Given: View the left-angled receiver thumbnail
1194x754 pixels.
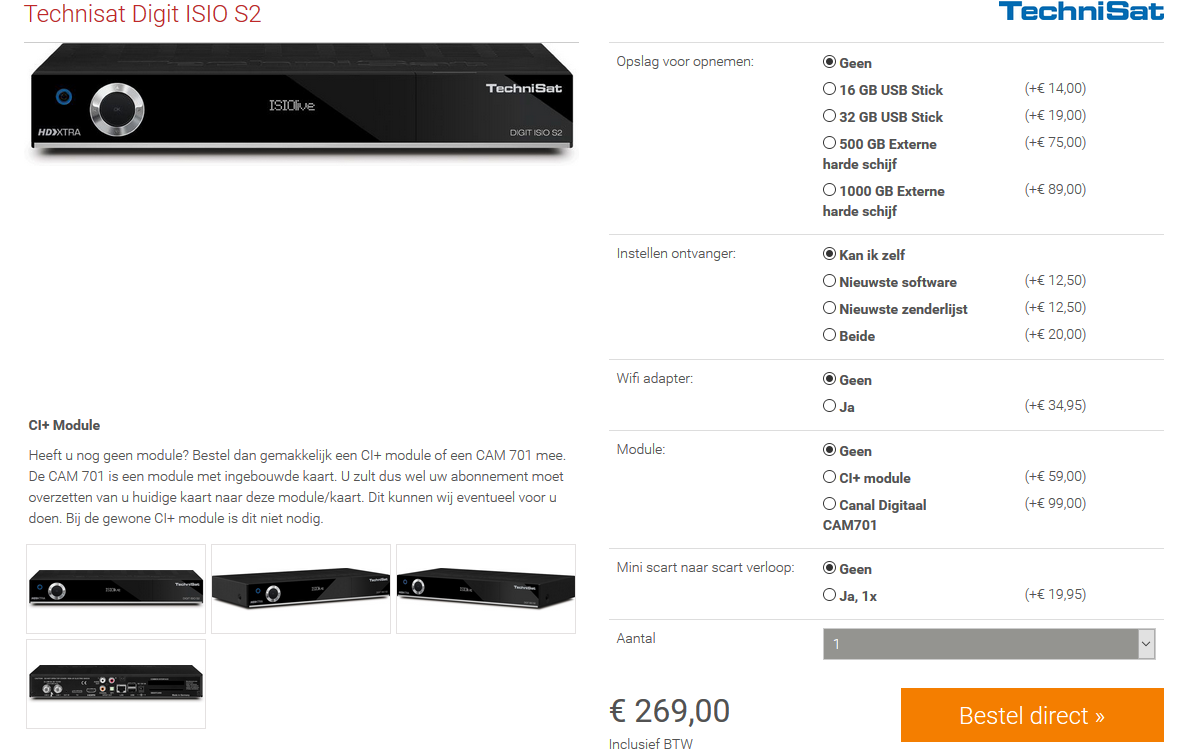Looking at the screenshot, I should point(301,589).
